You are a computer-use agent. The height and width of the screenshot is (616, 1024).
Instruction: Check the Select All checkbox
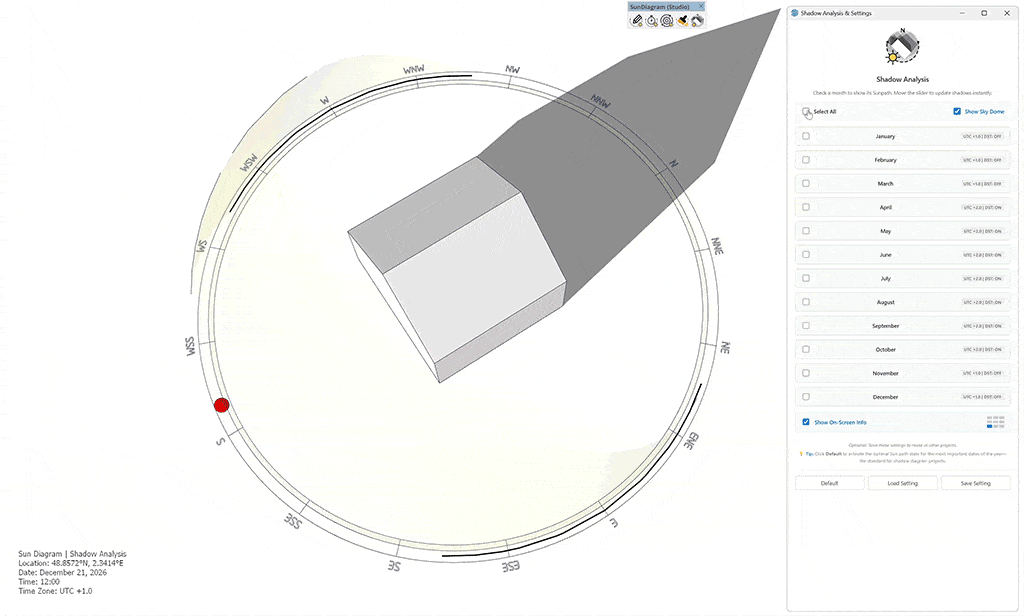[806, 112]
